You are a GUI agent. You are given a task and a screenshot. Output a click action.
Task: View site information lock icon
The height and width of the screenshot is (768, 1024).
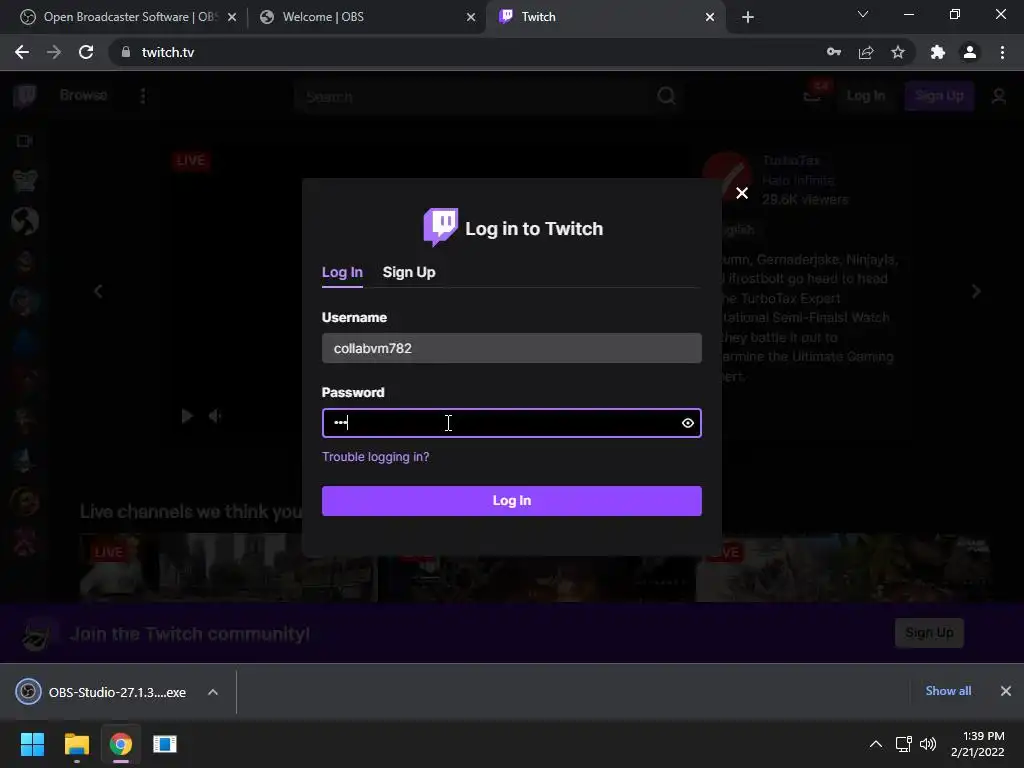pyautogui.click(x=126, y=52)
